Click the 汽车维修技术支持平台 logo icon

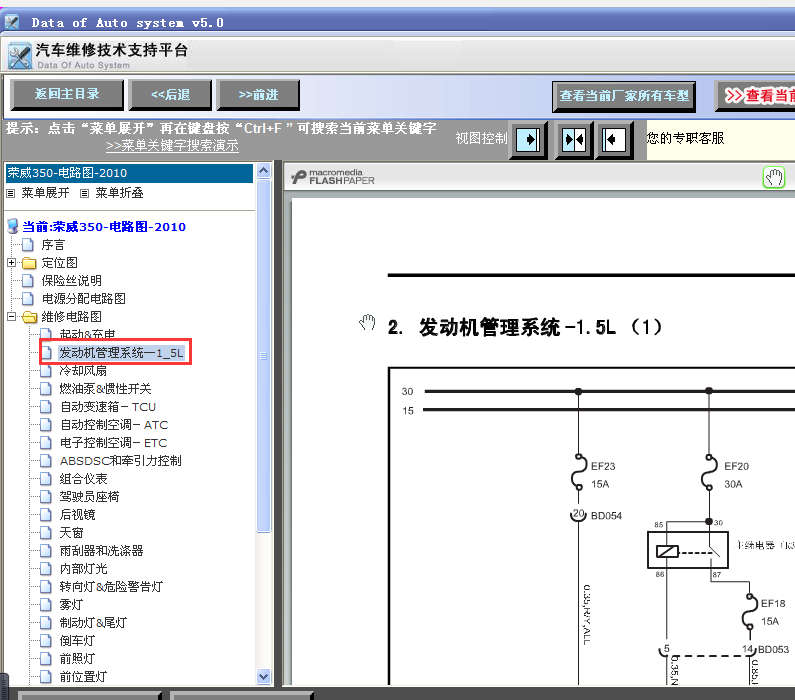click(x=20, y=56)
